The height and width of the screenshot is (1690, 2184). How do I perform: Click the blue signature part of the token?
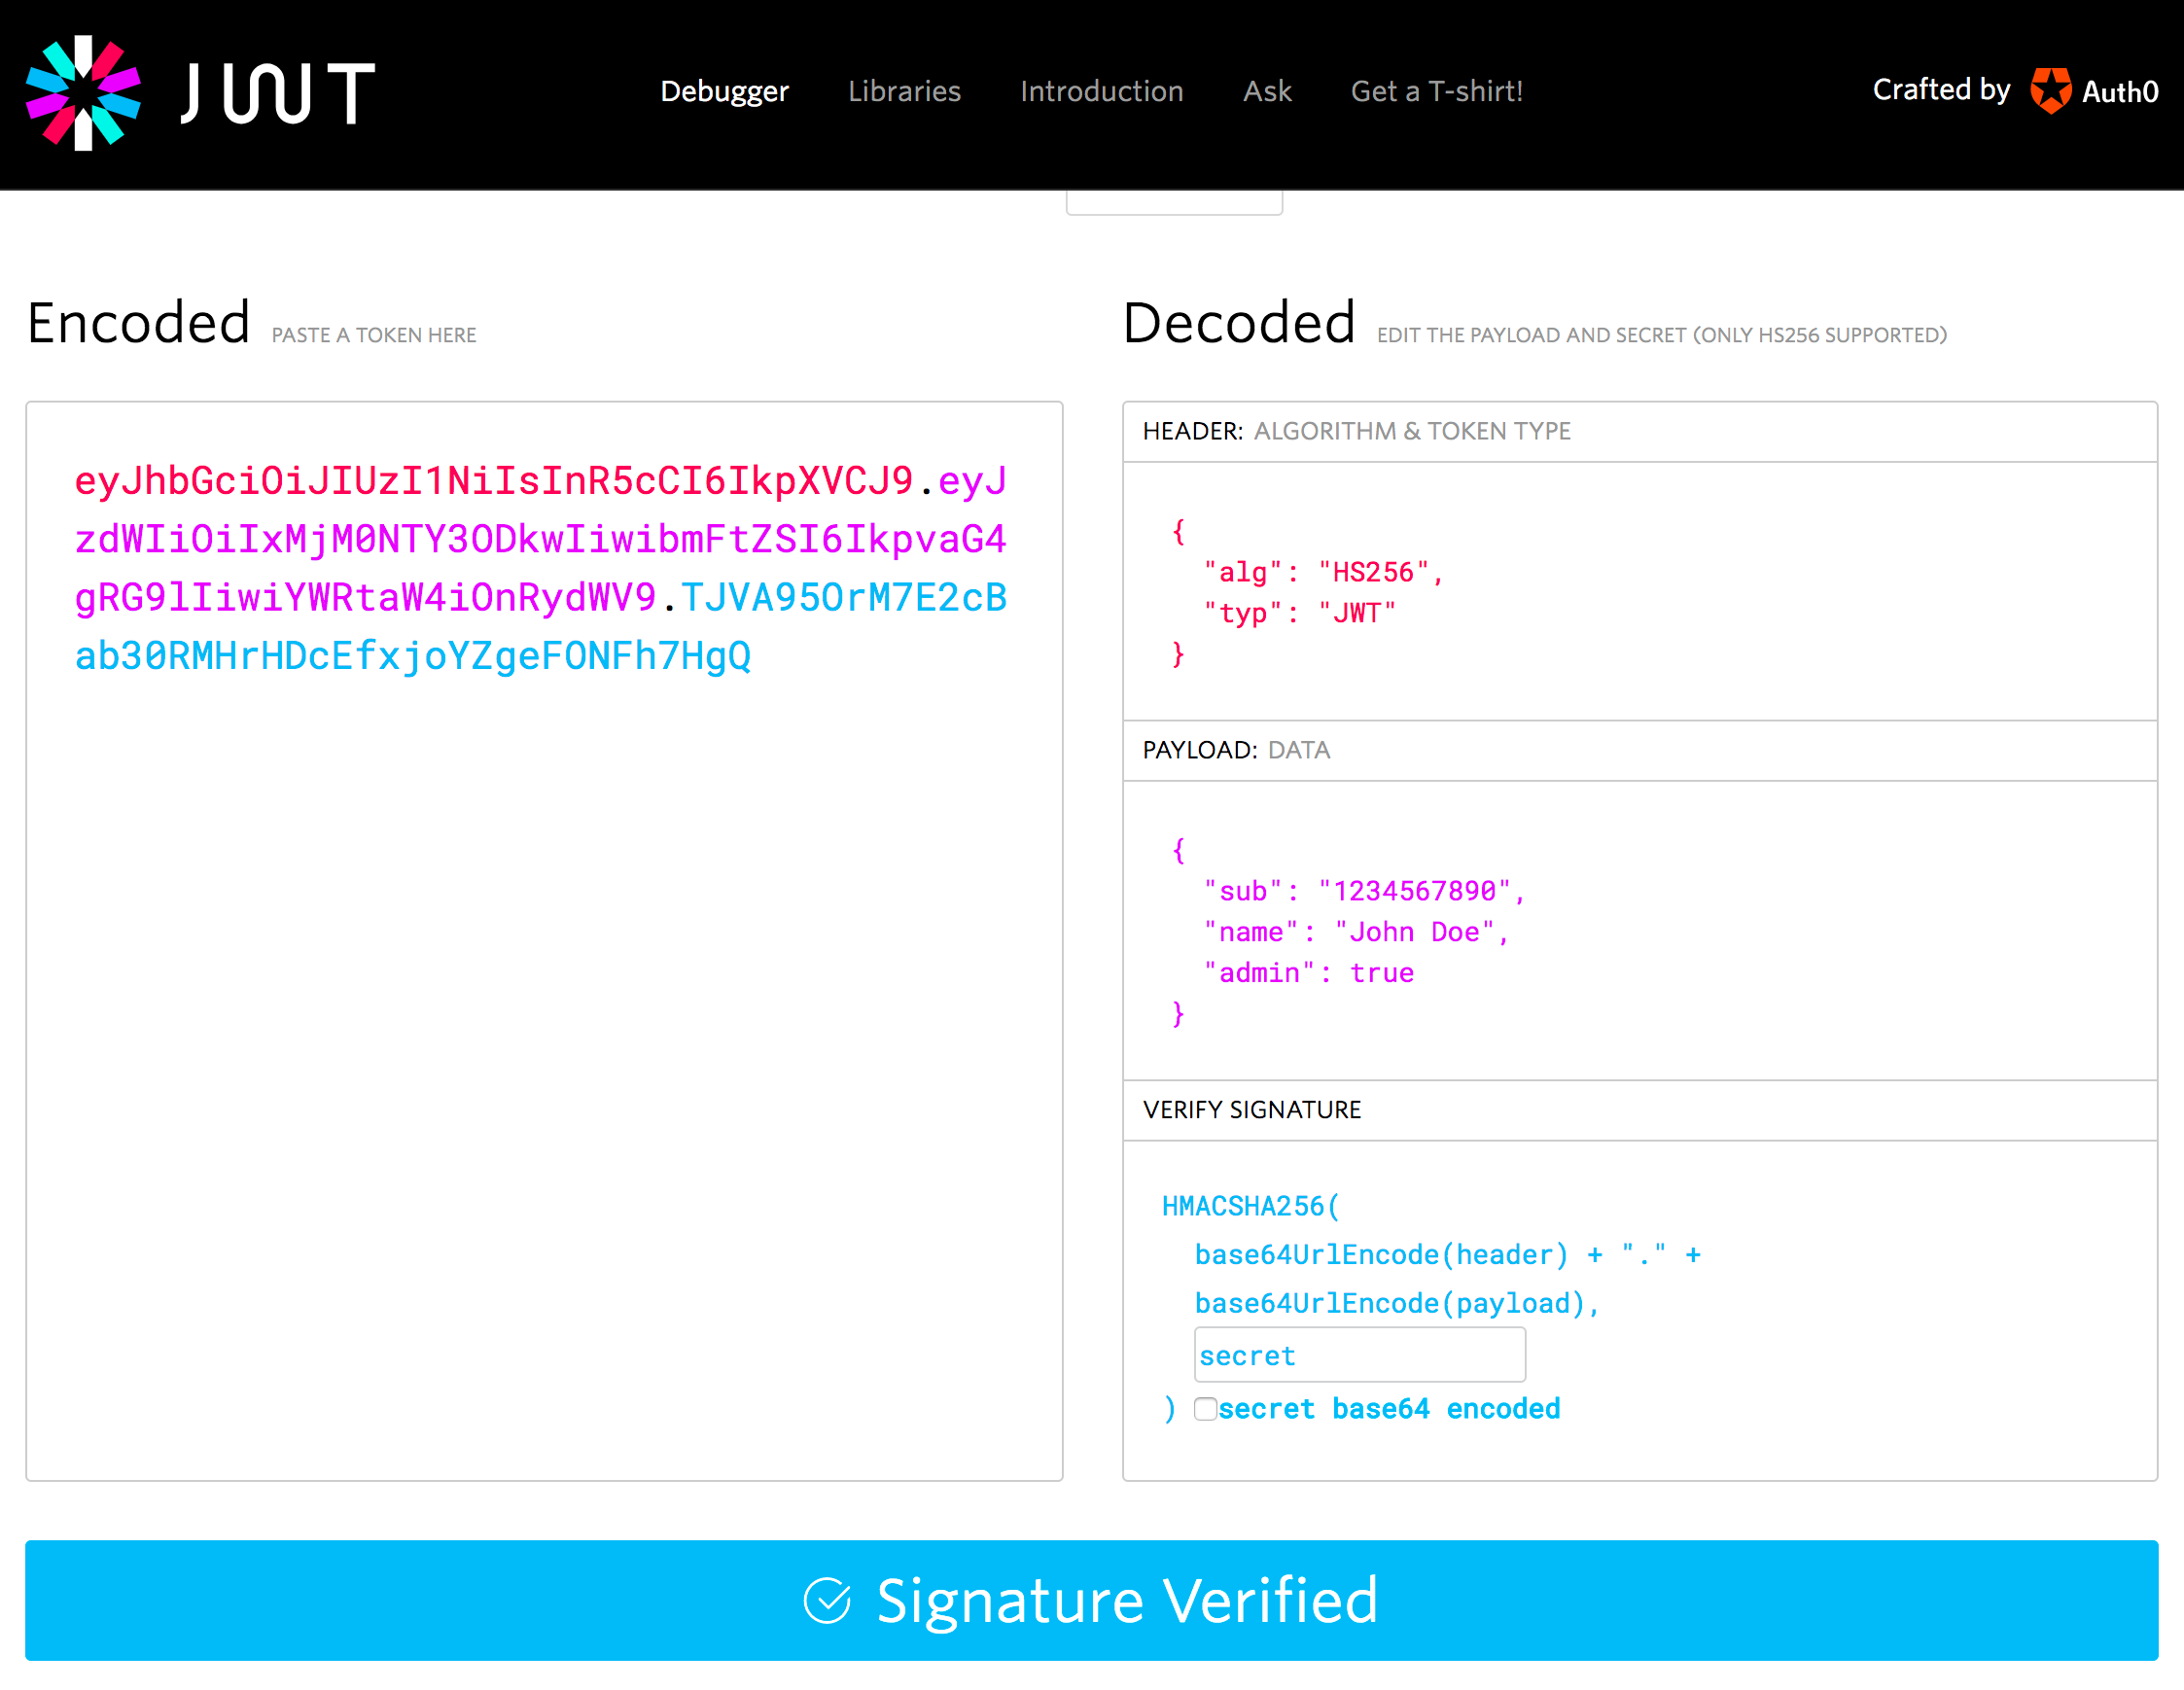click(412, 656)
